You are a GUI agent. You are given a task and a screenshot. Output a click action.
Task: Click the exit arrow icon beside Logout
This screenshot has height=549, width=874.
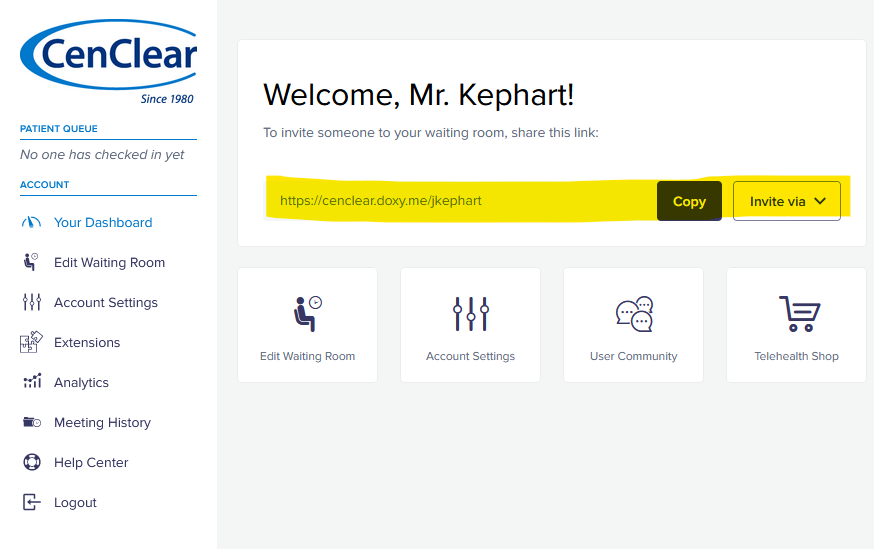click(31, 502)
